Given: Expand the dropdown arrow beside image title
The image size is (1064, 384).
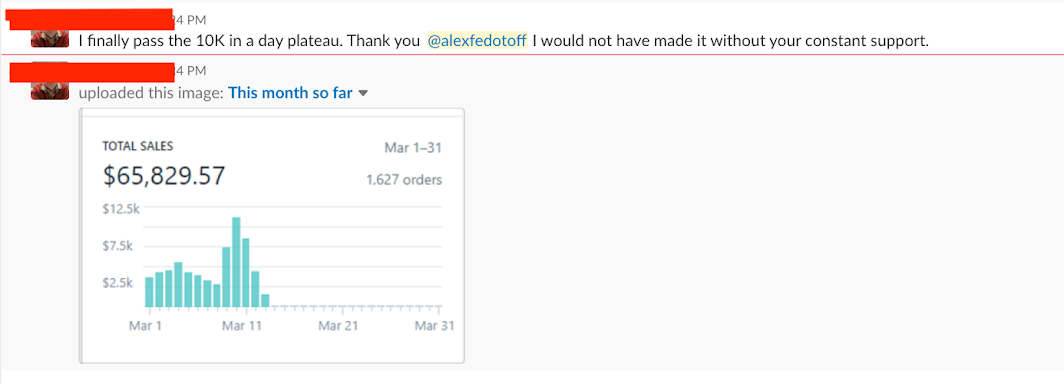Looking at the screenshot, I should click(x=362, y=94).
